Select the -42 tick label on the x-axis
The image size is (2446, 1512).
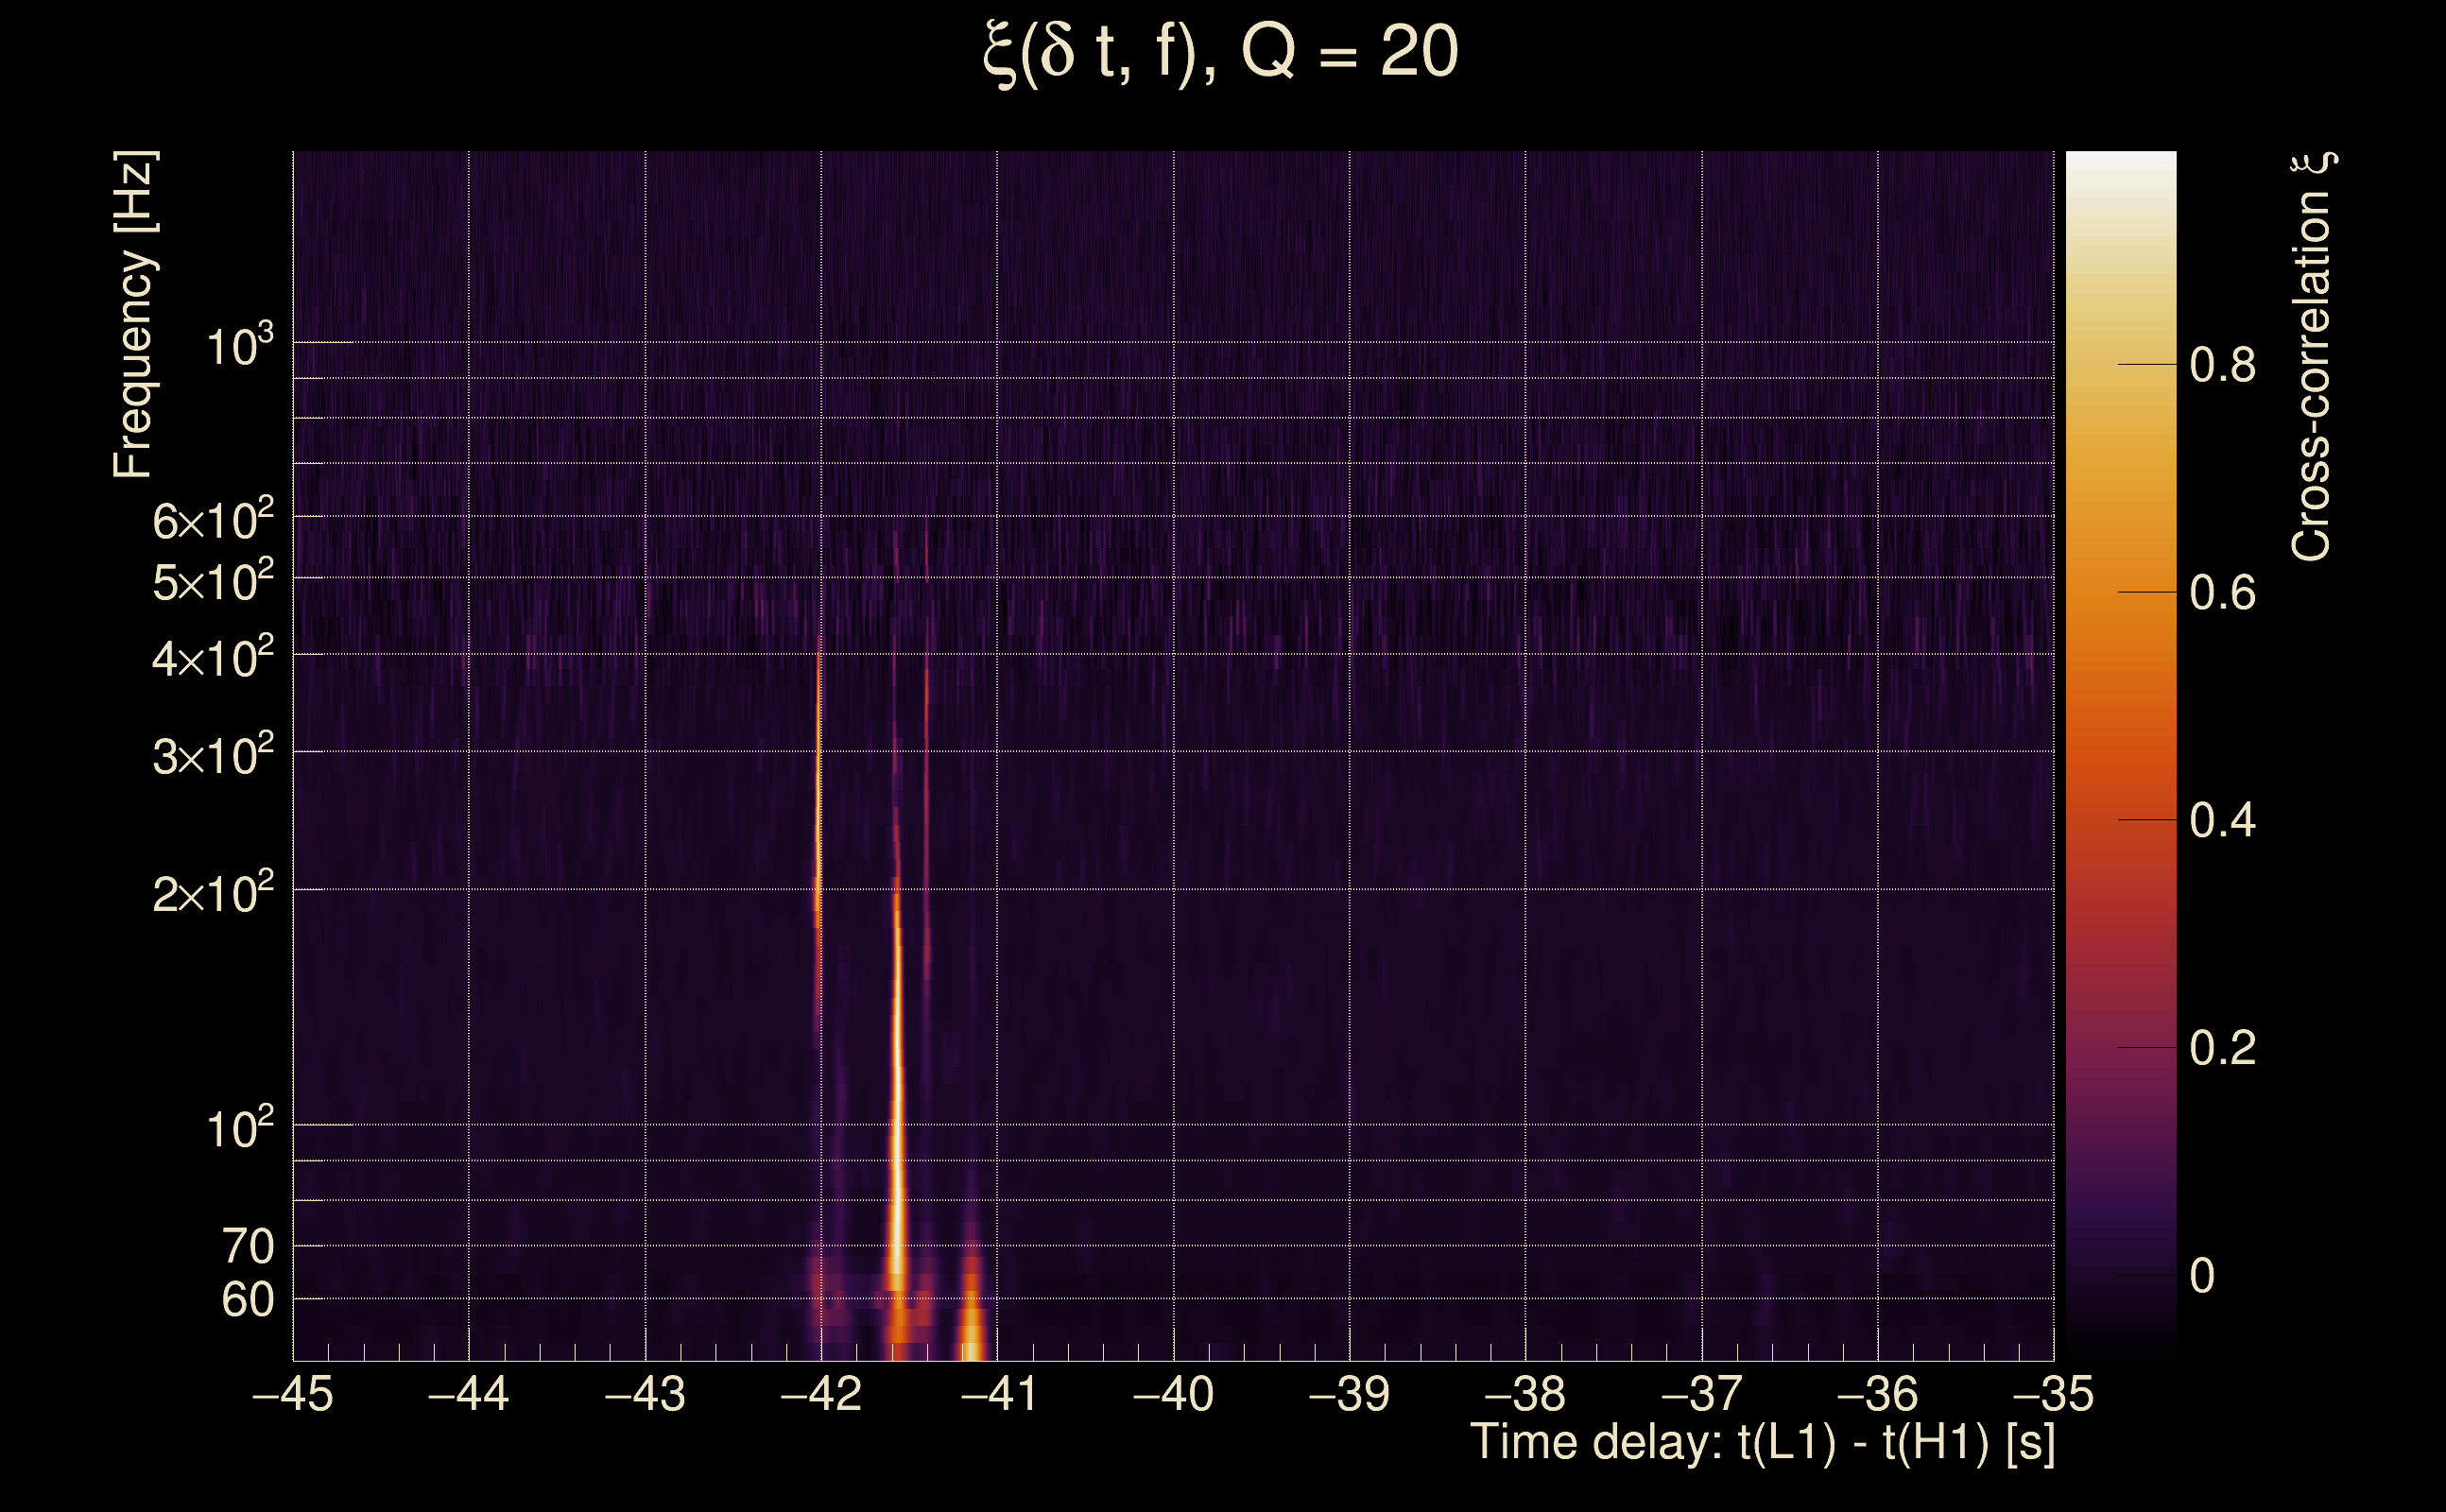[x=820, y=1394]
